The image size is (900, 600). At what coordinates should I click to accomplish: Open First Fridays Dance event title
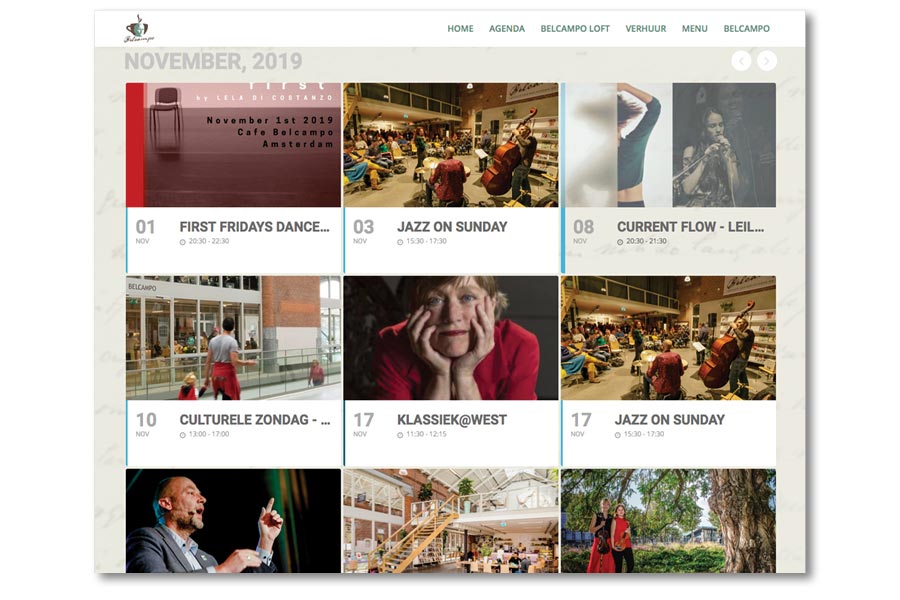255,227
